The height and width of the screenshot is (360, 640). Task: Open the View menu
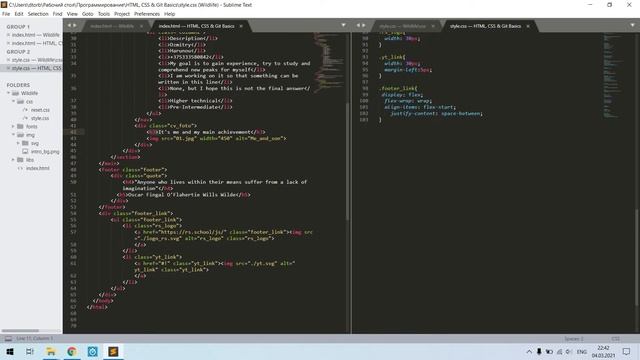(x=72, y=14)
